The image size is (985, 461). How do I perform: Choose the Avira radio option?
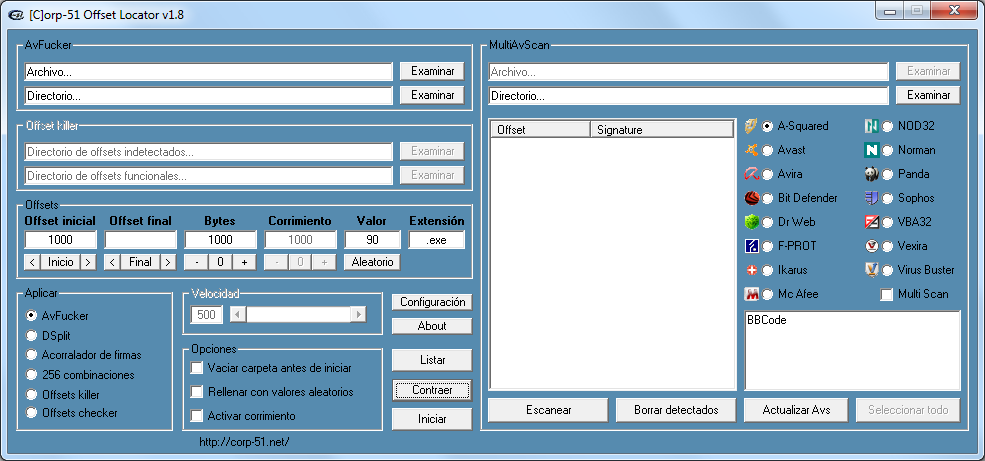coord(767,174)
